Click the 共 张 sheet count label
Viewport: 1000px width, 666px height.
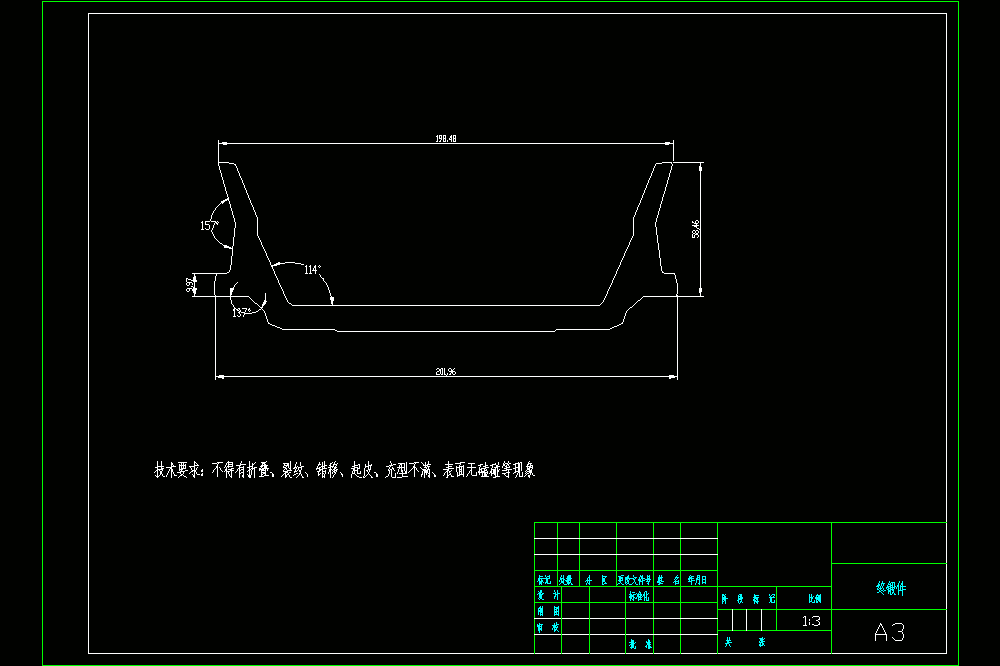point(744,642)
